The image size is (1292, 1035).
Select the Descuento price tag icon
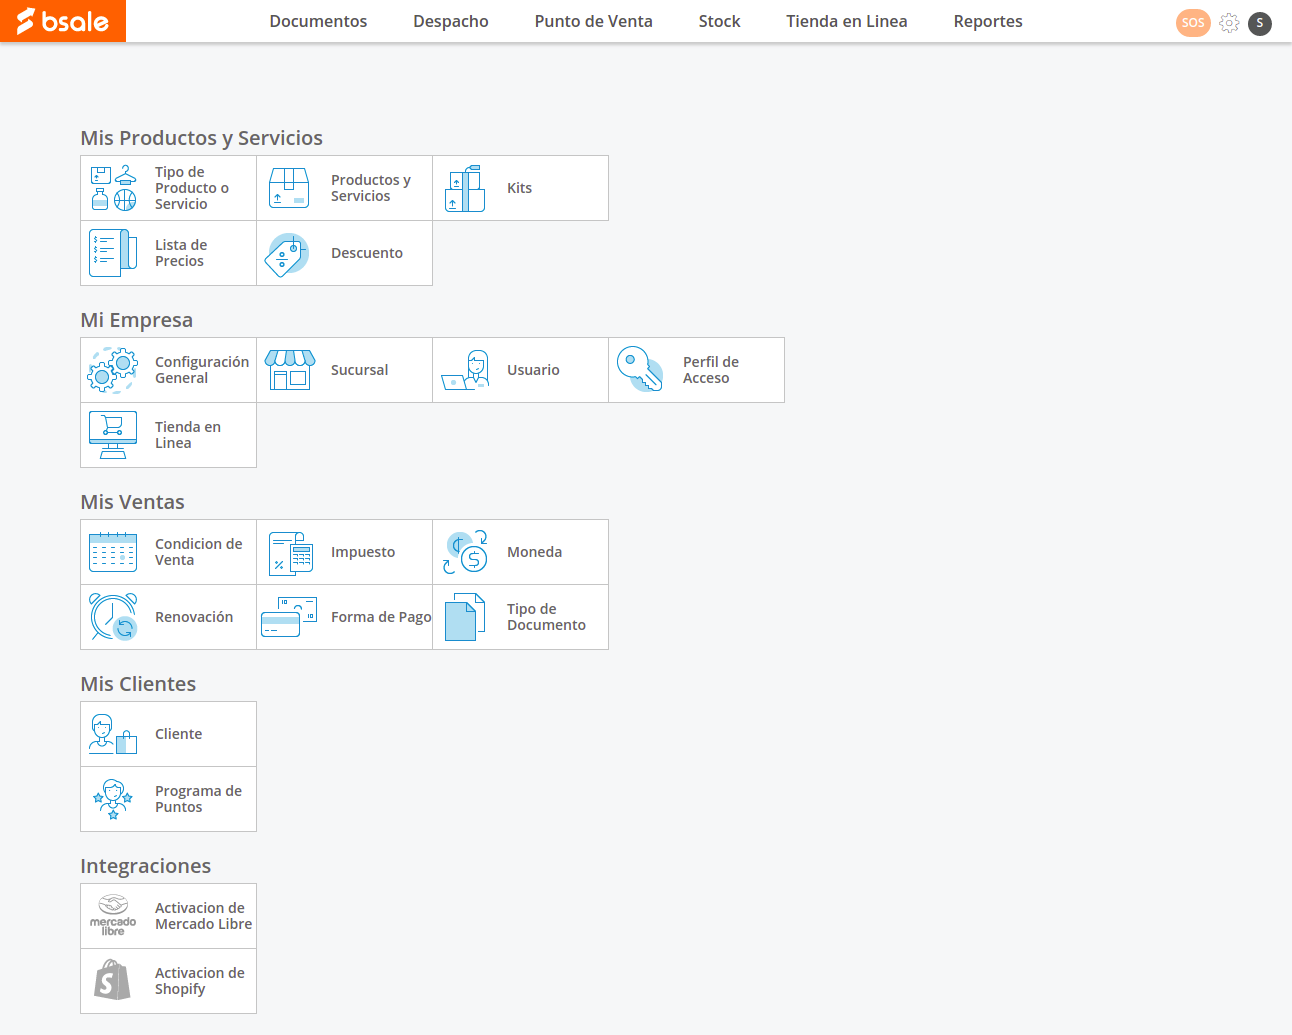tap(288, 254)
